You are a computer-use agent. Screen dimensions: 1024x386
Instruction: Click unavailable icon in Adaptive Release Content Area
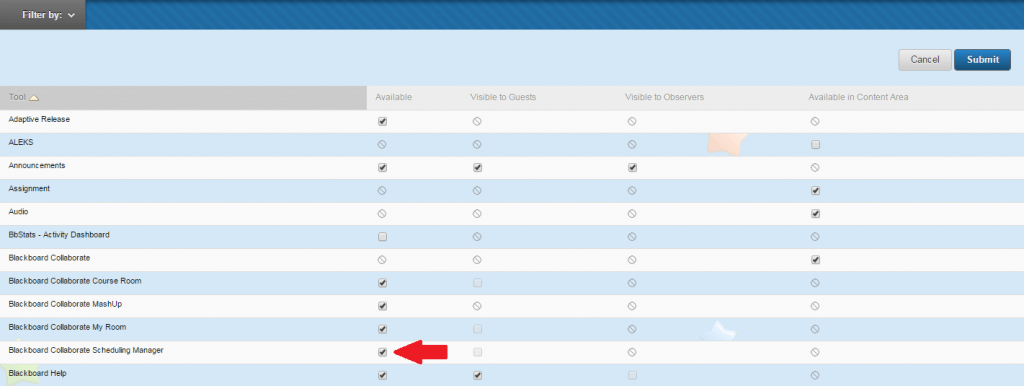[815, 121]
